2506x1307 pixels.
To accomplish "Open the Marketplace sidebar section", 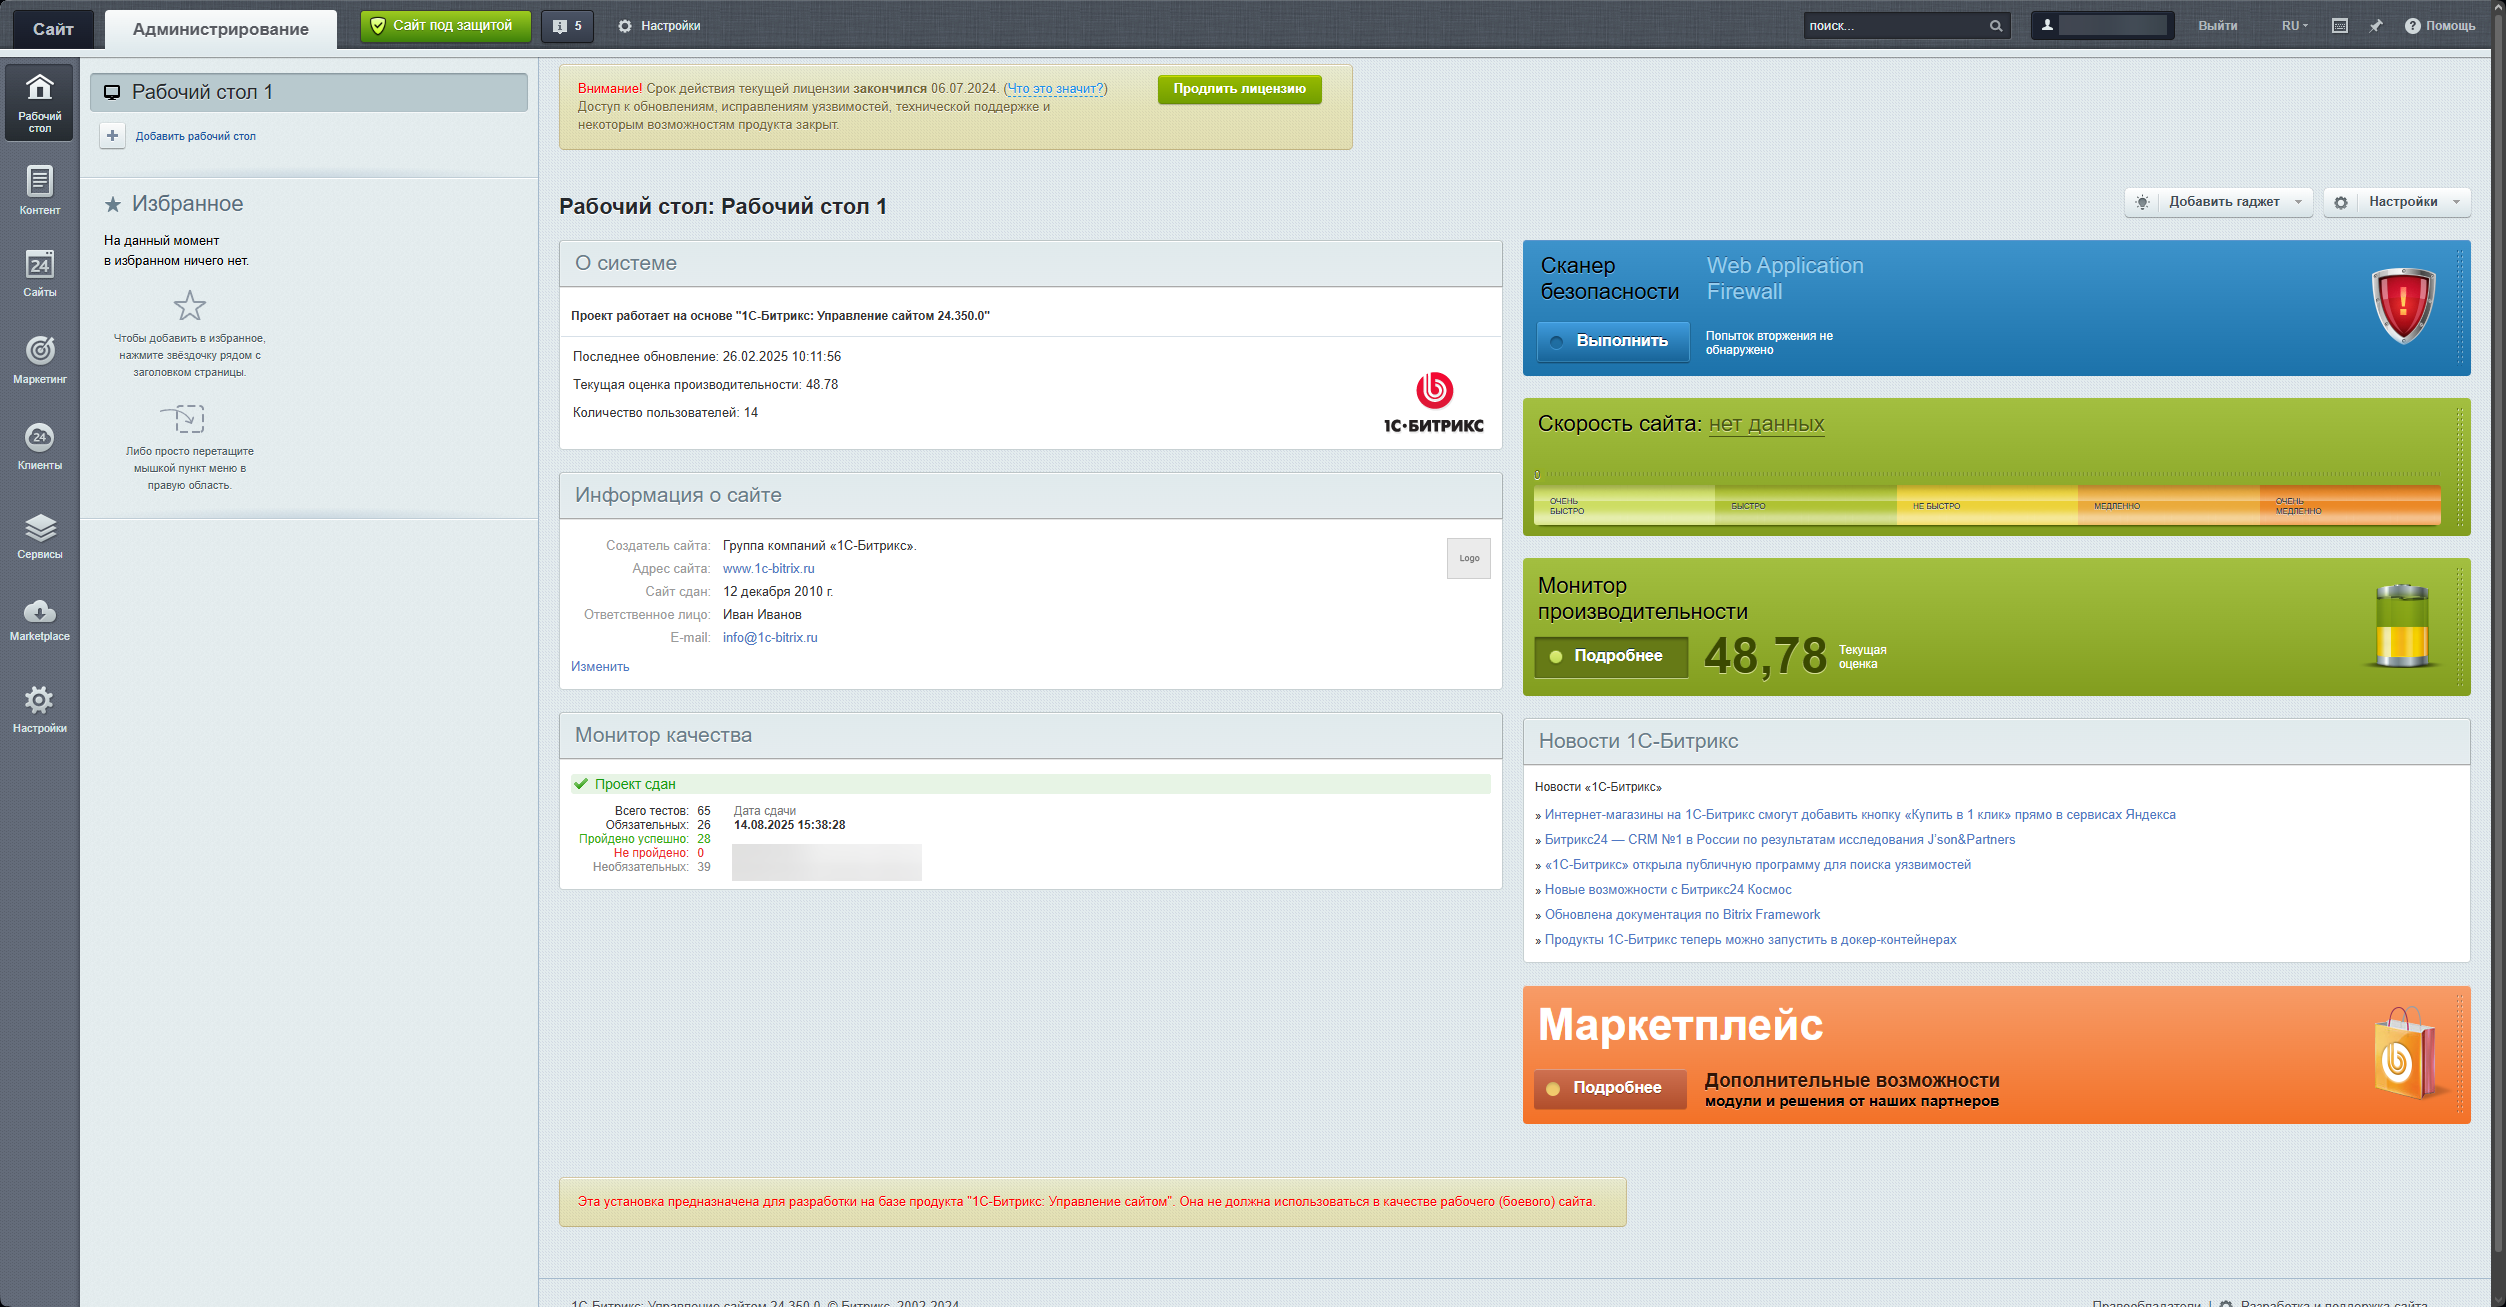I will point(39,619).
